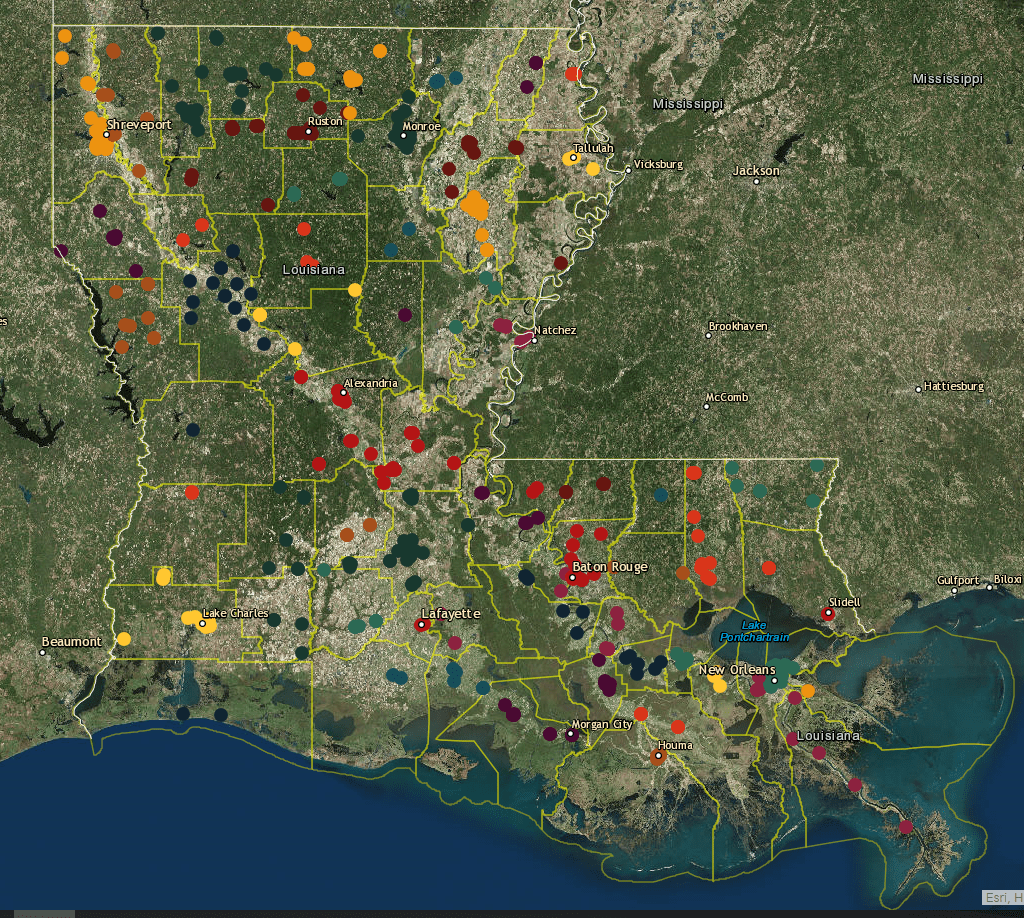Image resolution: width=1024 pixels, height=918 pixels.
Task: Click the Vicksburg city dot
Action: click(629, 170)
